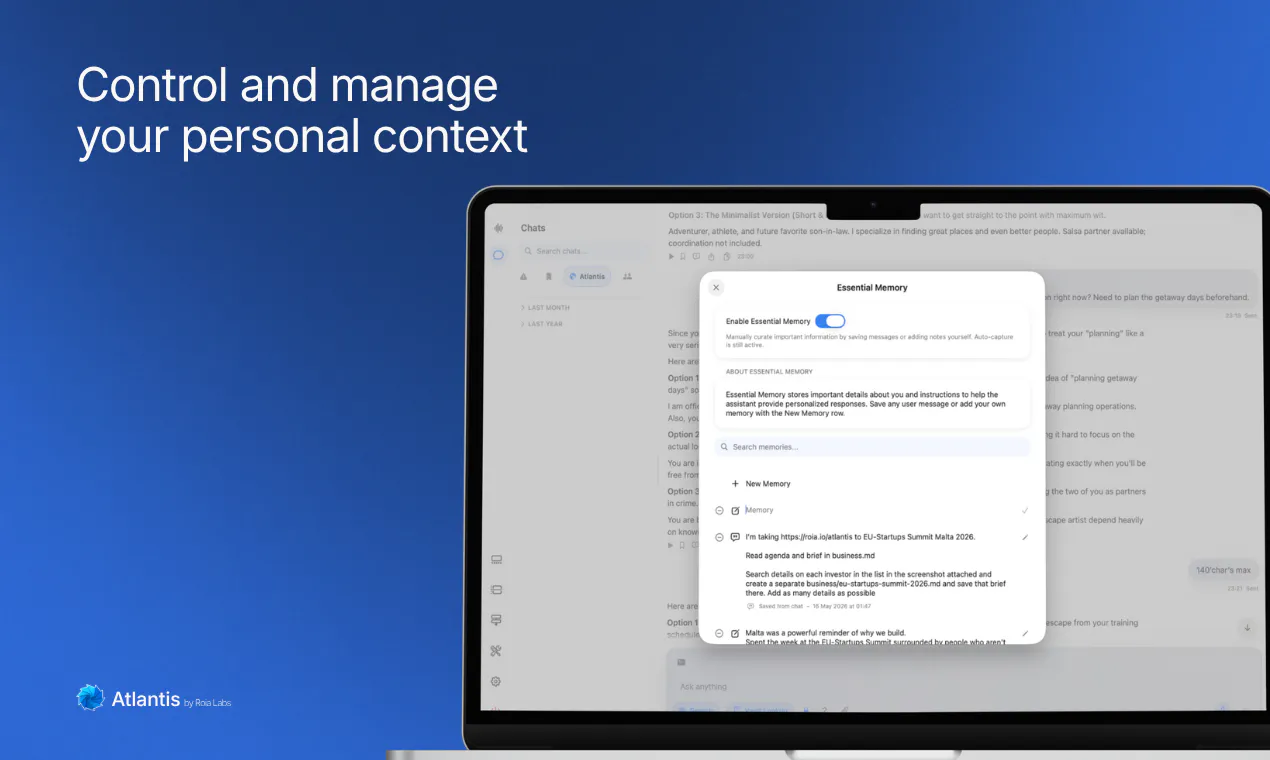Click the "140'char's max" sent message bubble
Viewport: 1270px width, 760px height.
(x=1223, y=570)
